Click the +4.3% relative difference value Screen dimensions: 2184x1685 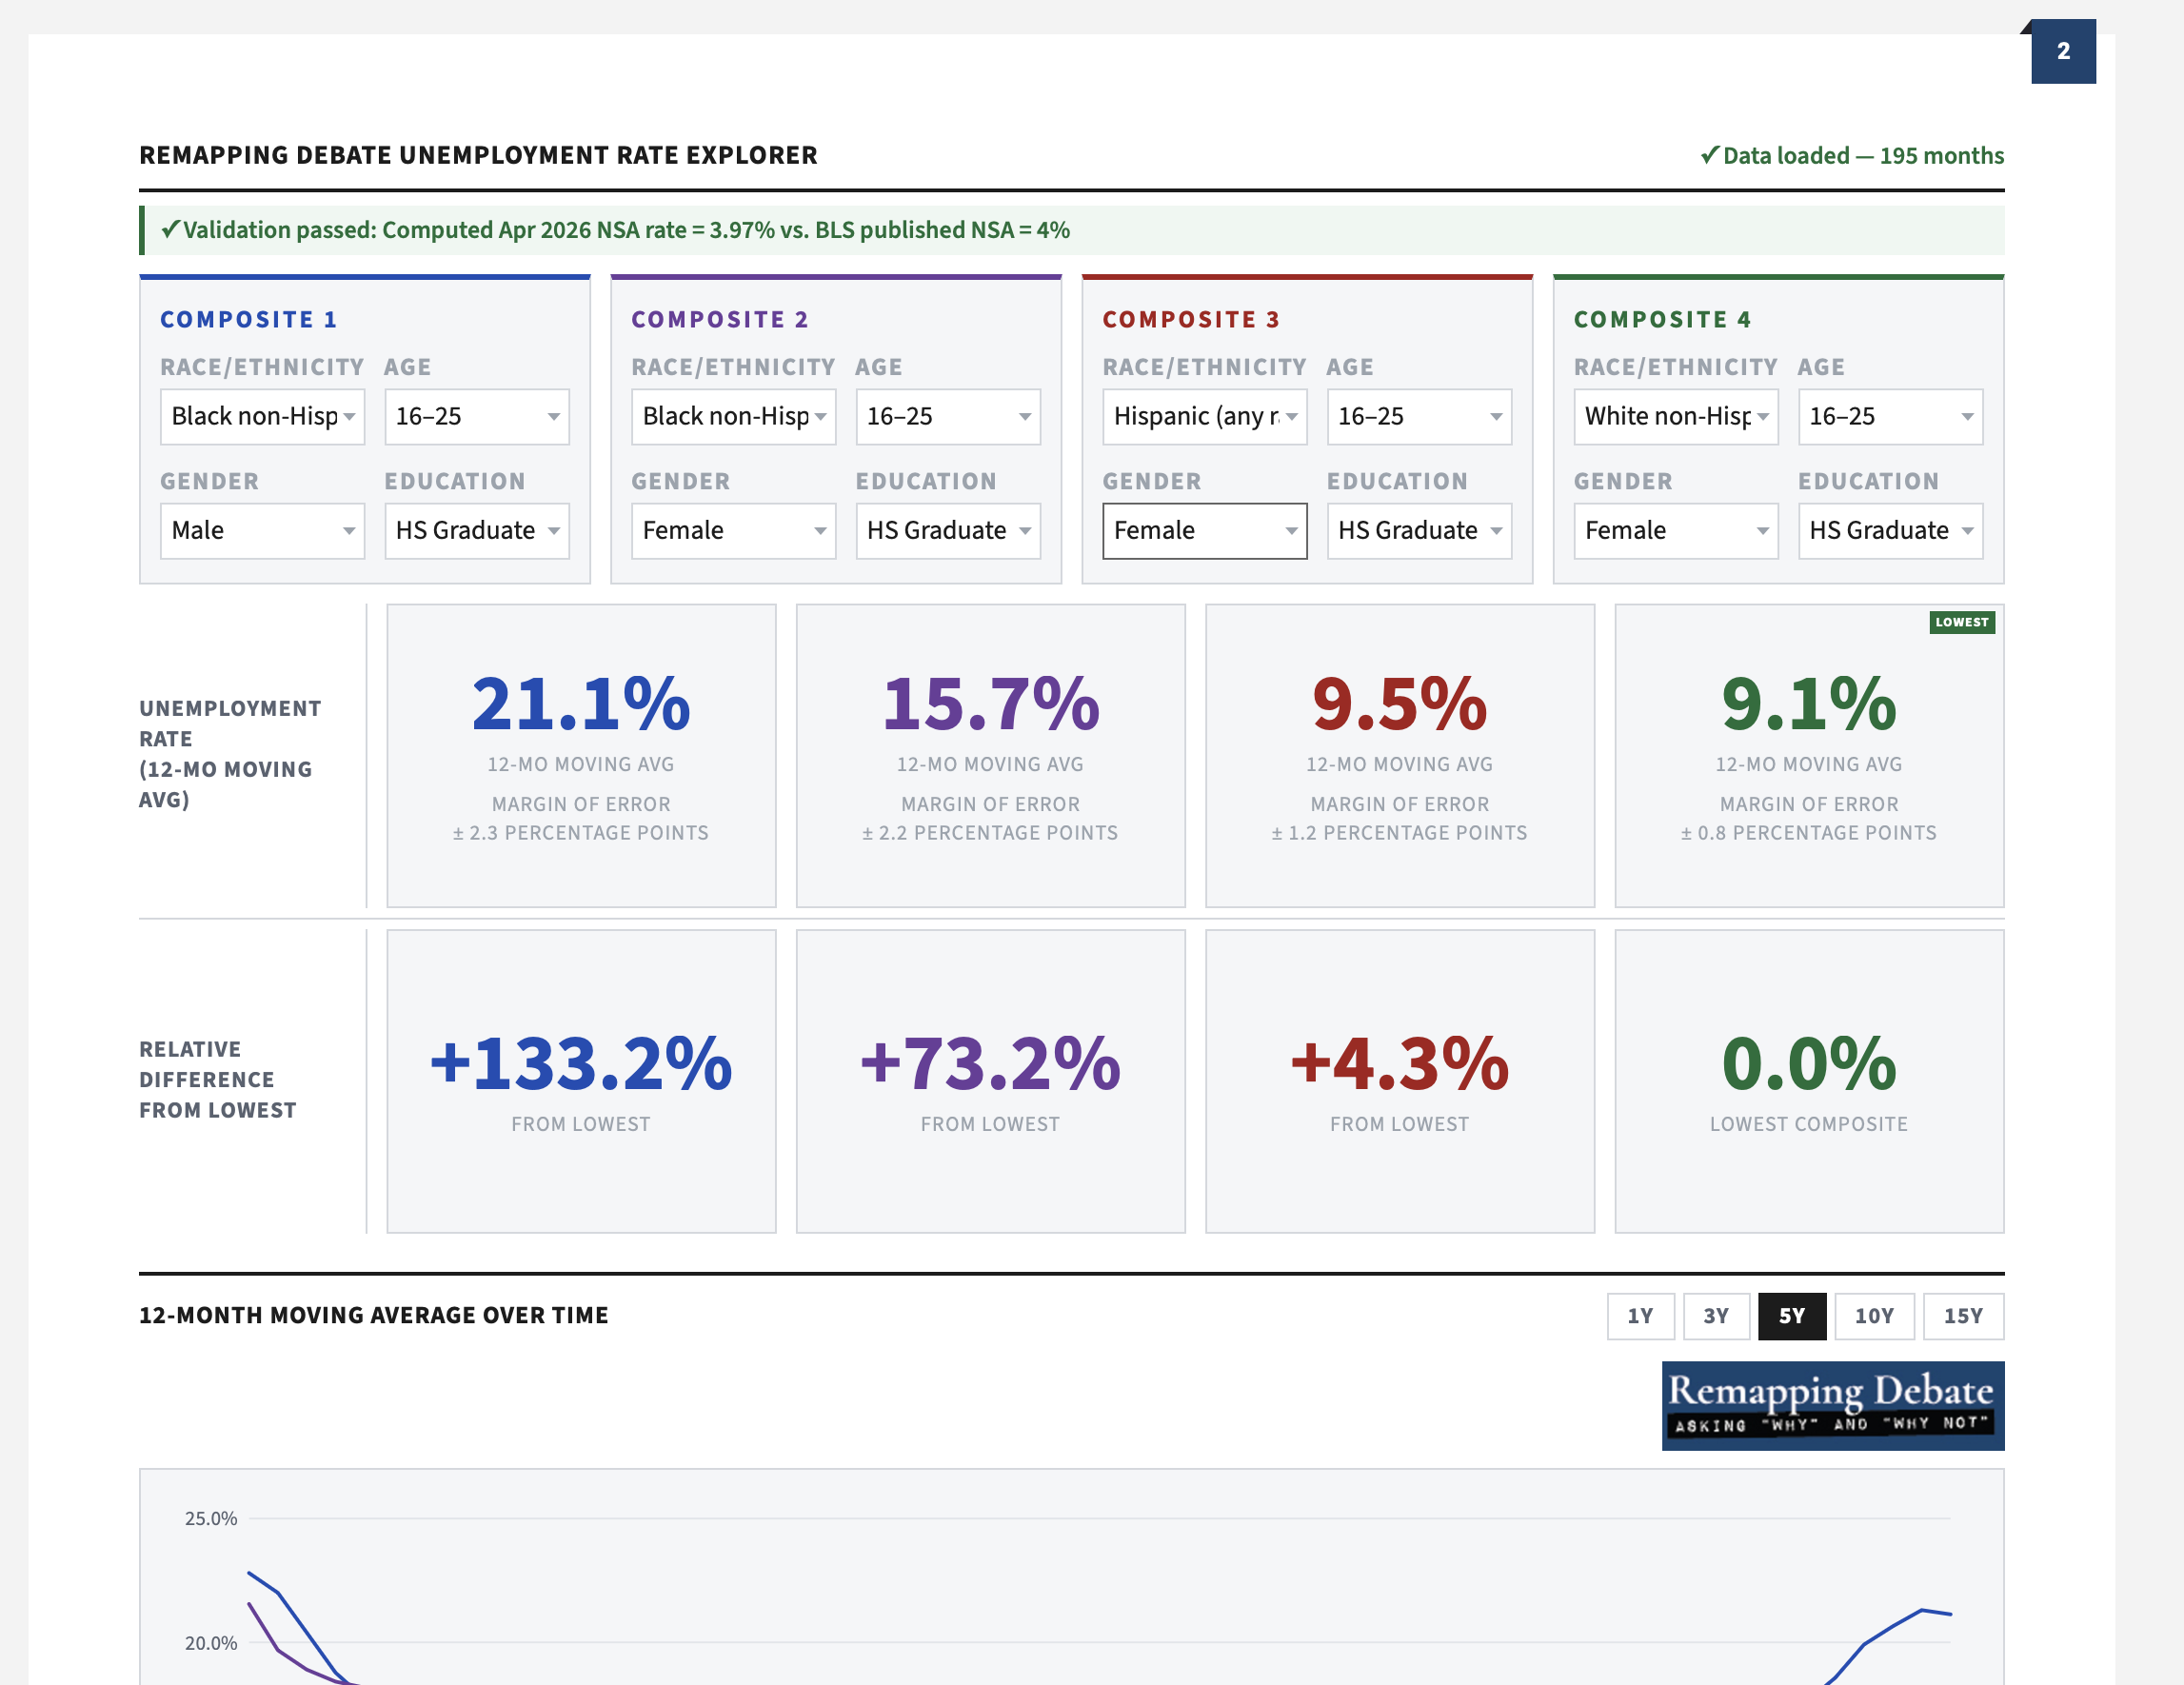pyautogui.click(x=1399, y=1062)
